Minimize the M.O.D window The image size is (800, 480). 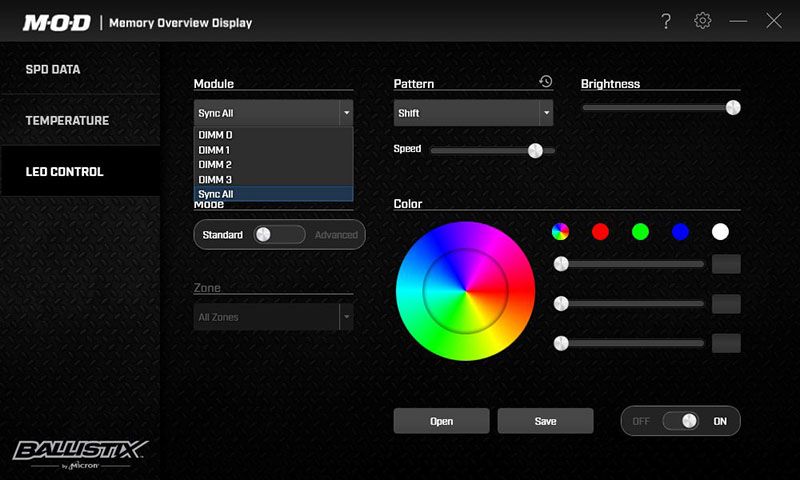(738, 21)
